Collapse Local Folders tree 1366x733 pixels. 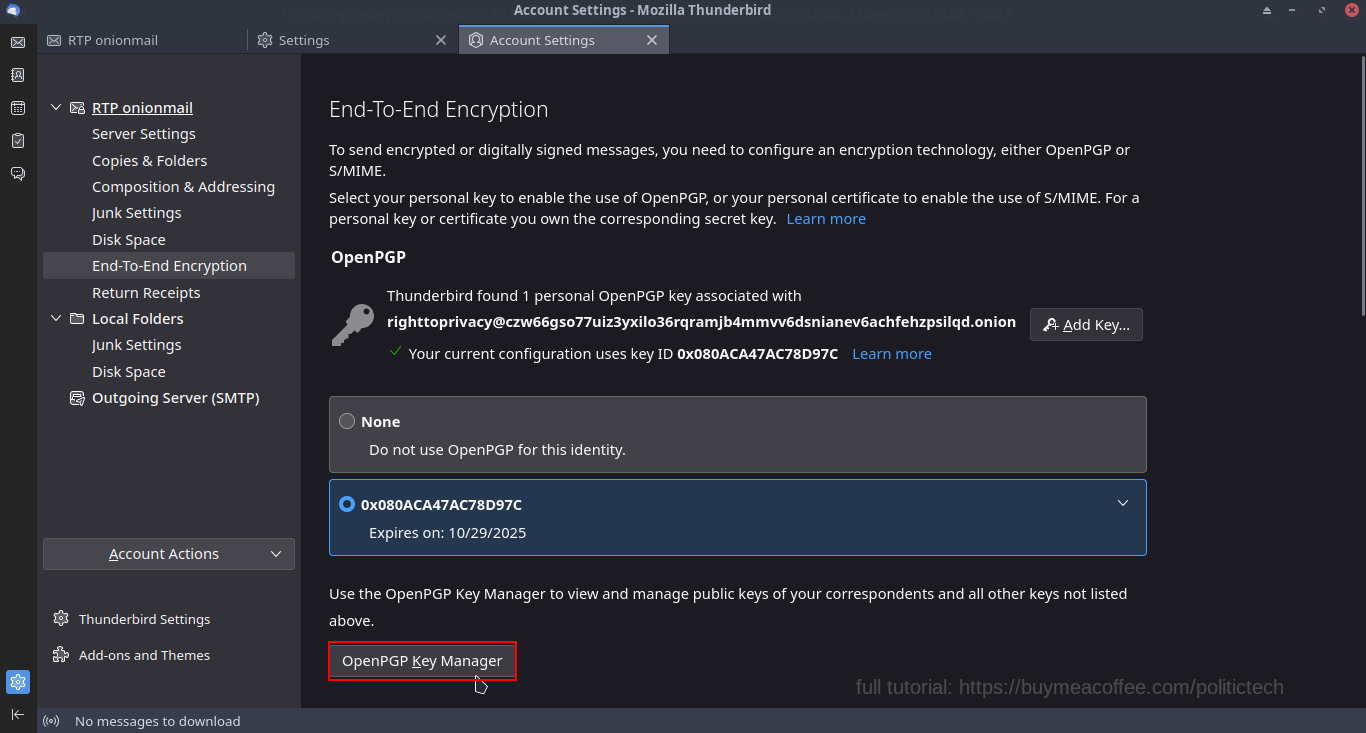coord(56,319)
